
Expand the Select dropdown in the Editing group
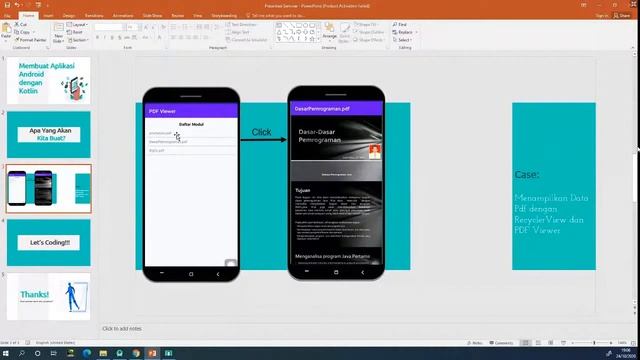402,40
